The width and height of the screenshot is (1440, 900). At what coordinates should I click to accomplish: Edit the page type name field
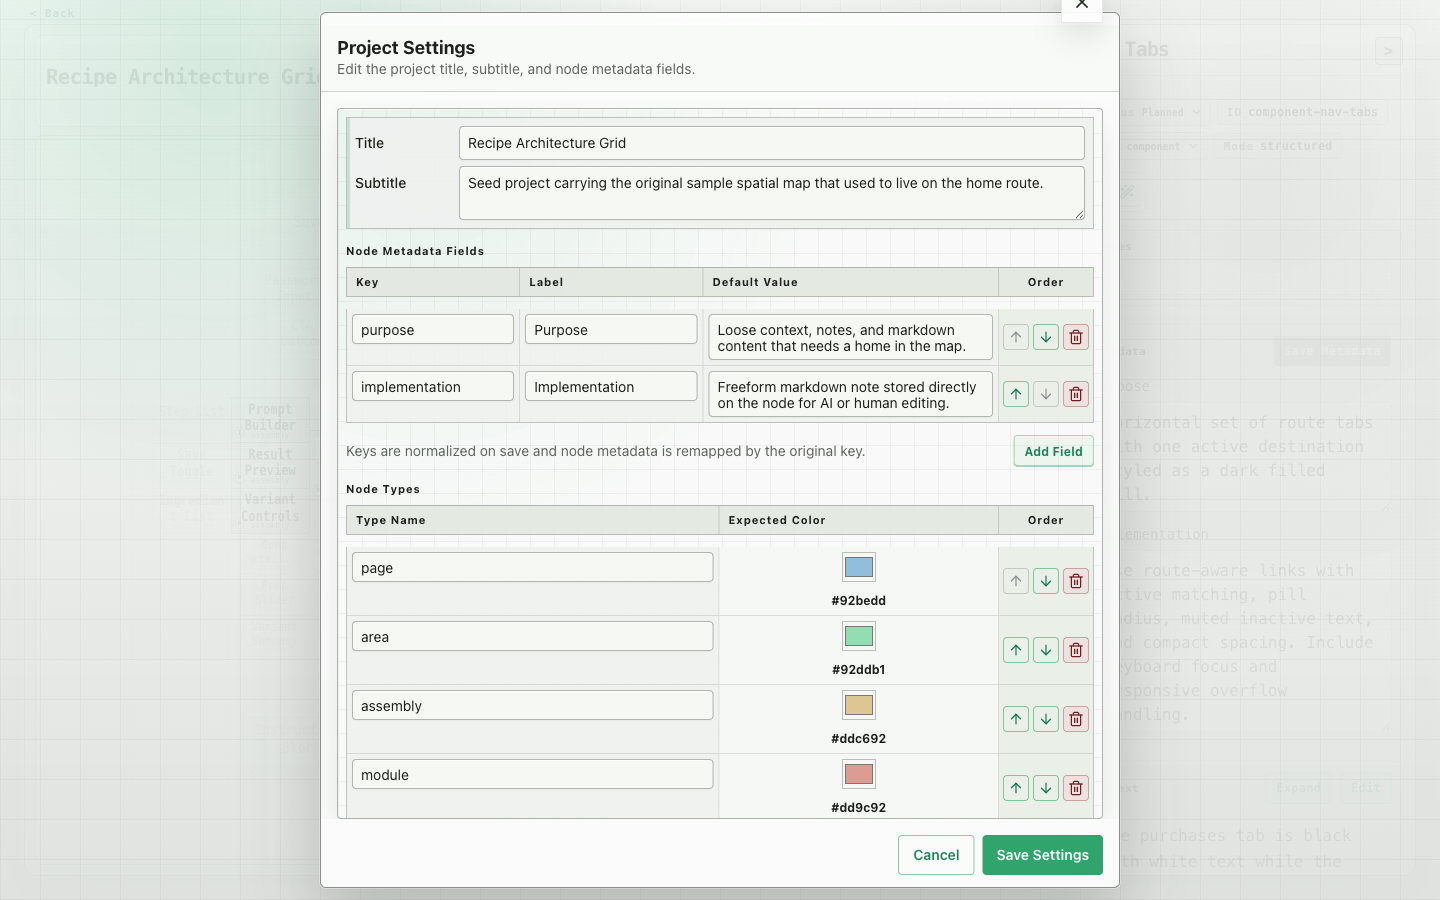[533, 567]
